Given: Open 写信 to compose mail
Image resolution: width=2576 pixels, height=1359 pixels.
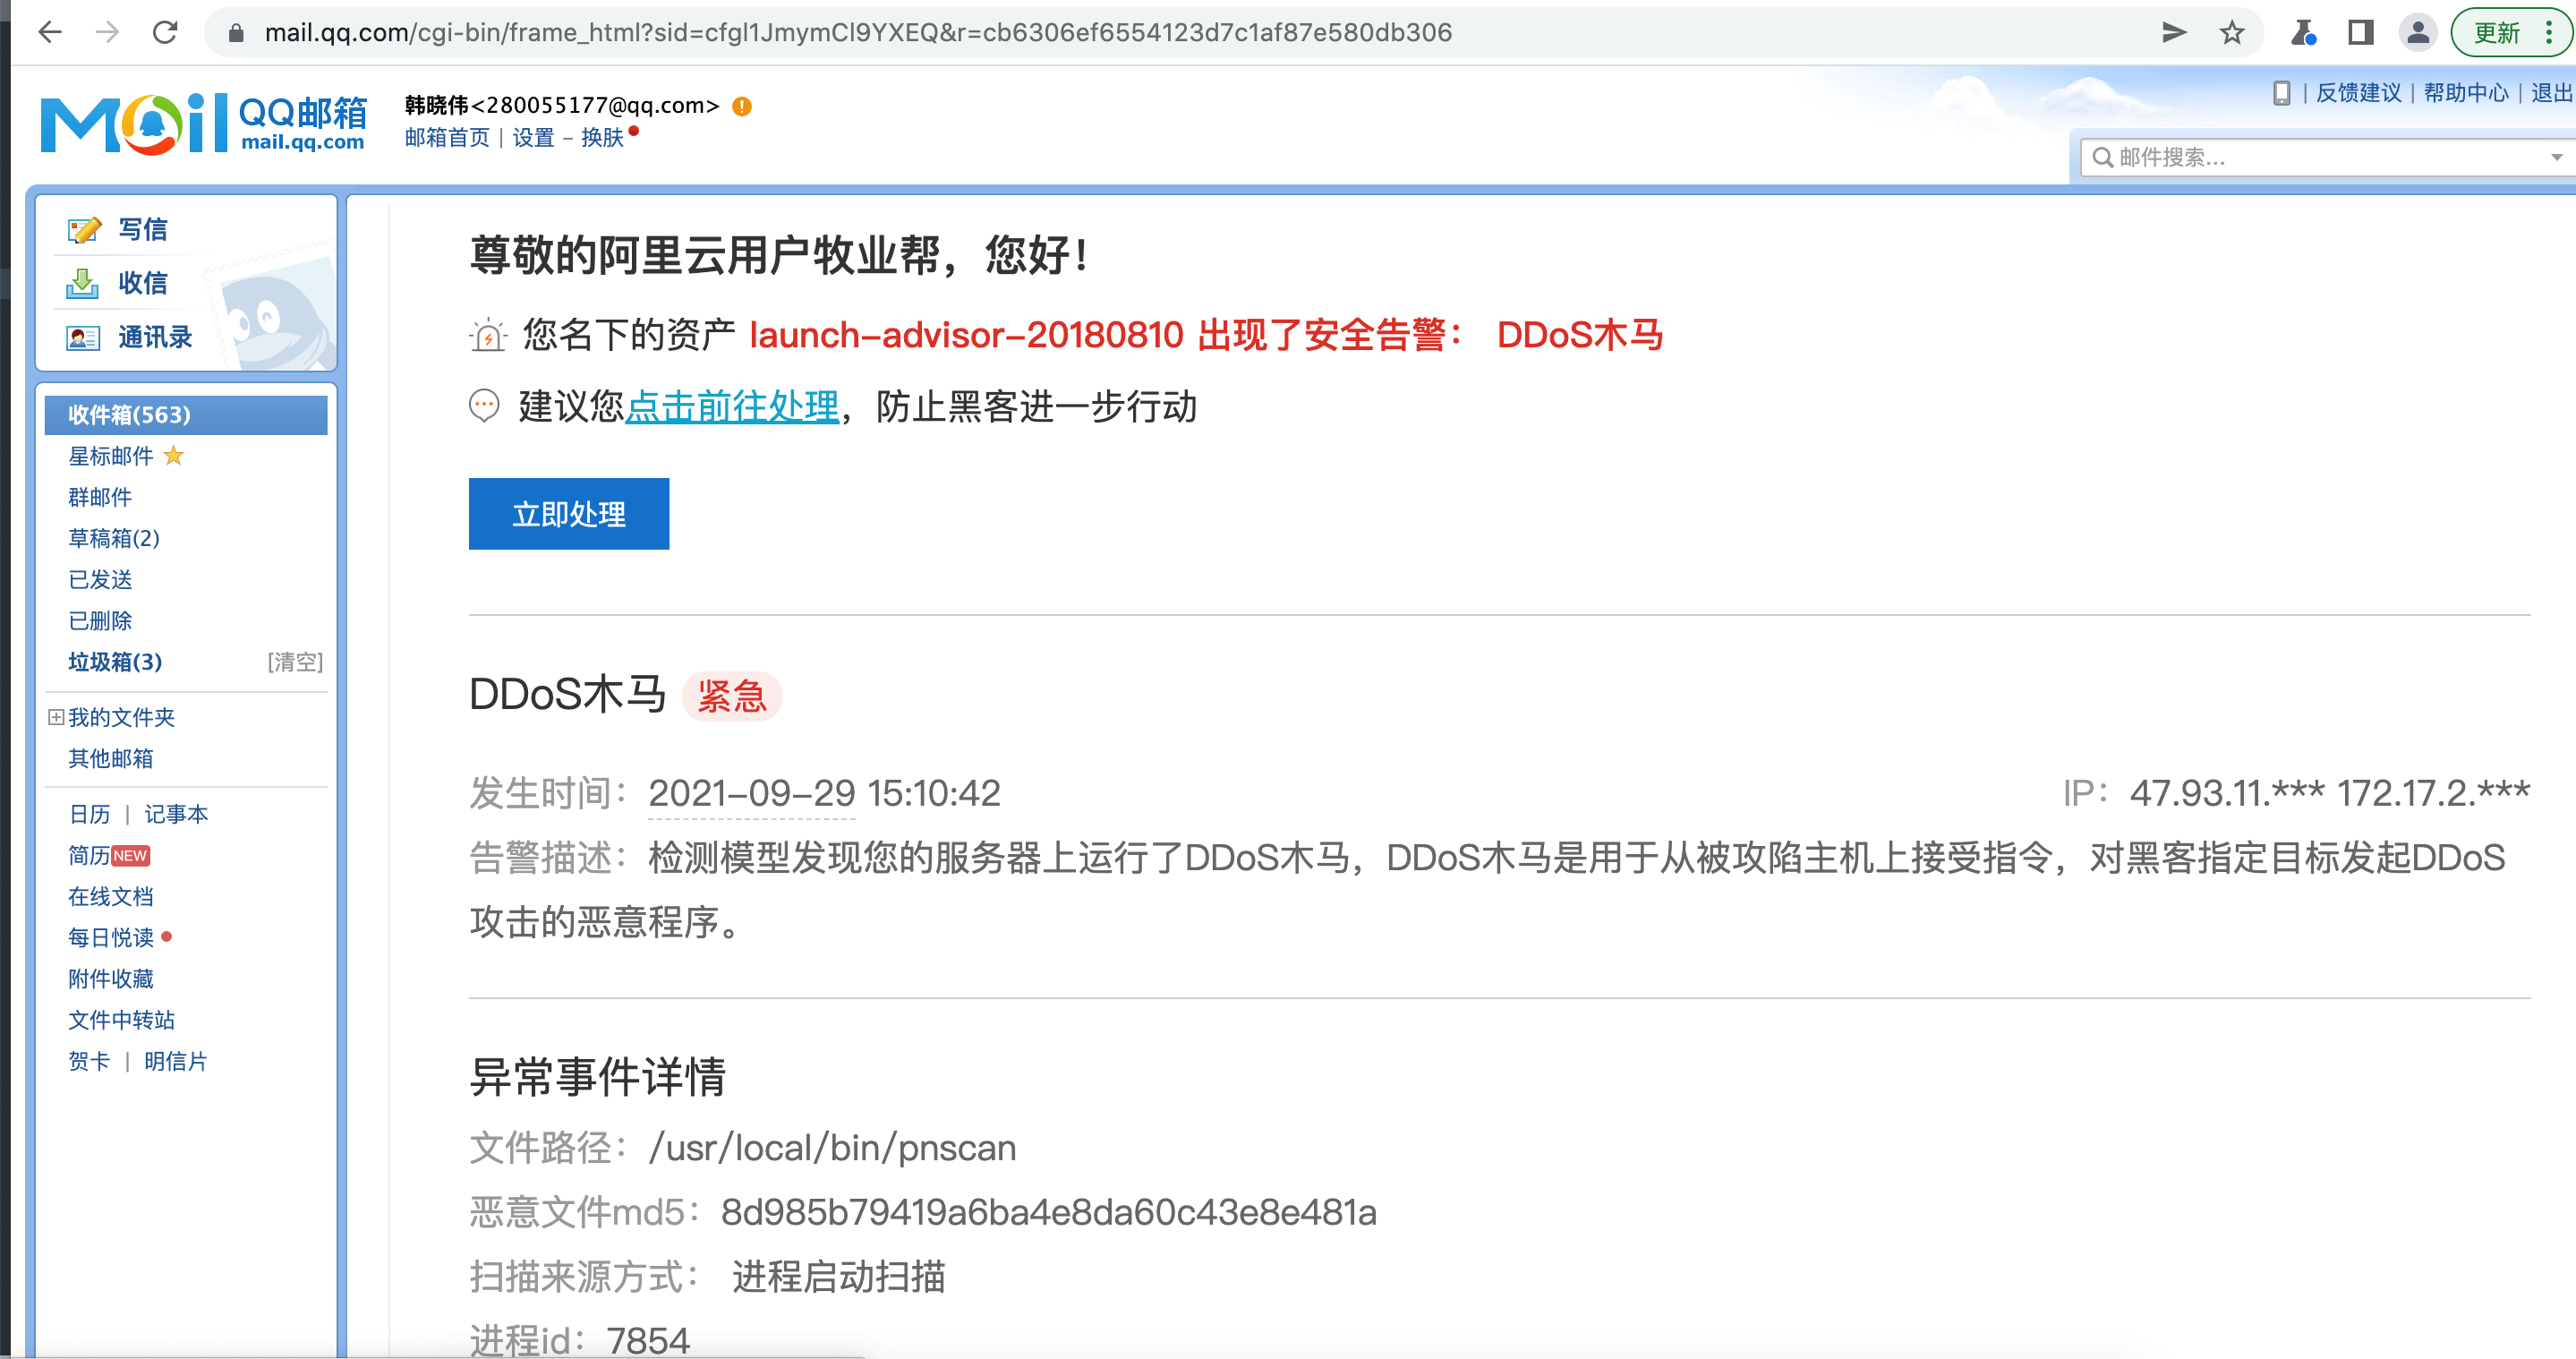Looking at the screenshot, I should coord(142,229).
